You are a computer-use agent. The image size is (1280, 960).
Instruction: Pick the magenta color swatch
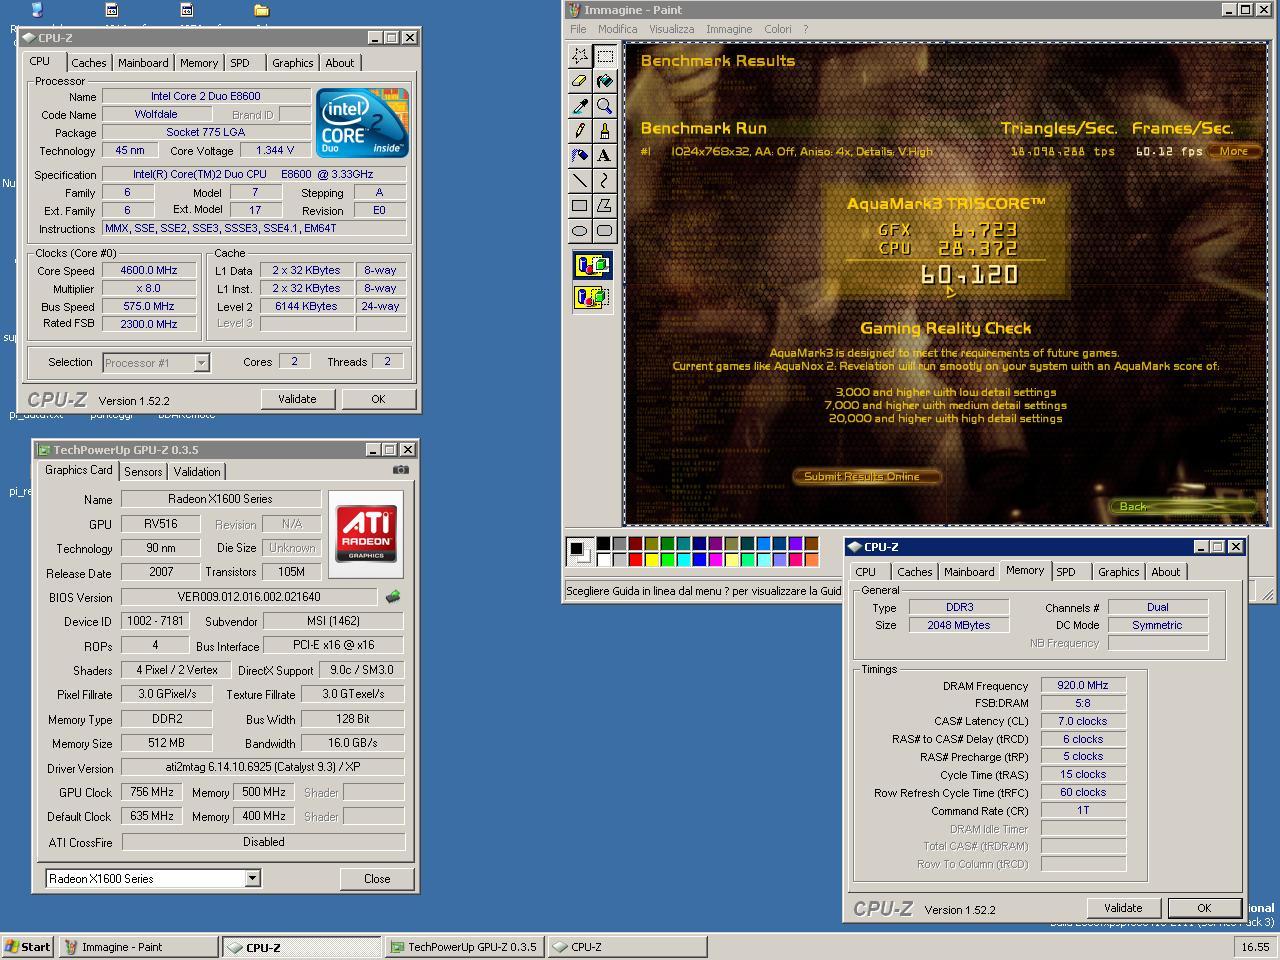[715, 560]
